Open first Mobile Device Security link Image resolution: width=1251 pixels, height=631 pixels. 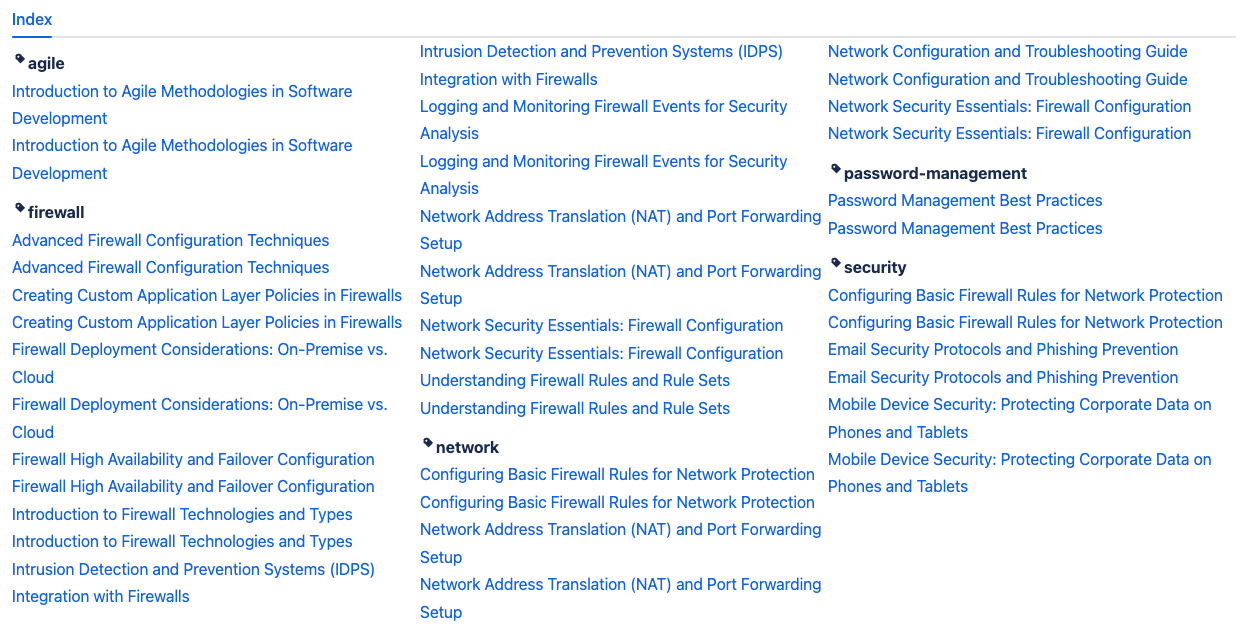pos(1019,418)
